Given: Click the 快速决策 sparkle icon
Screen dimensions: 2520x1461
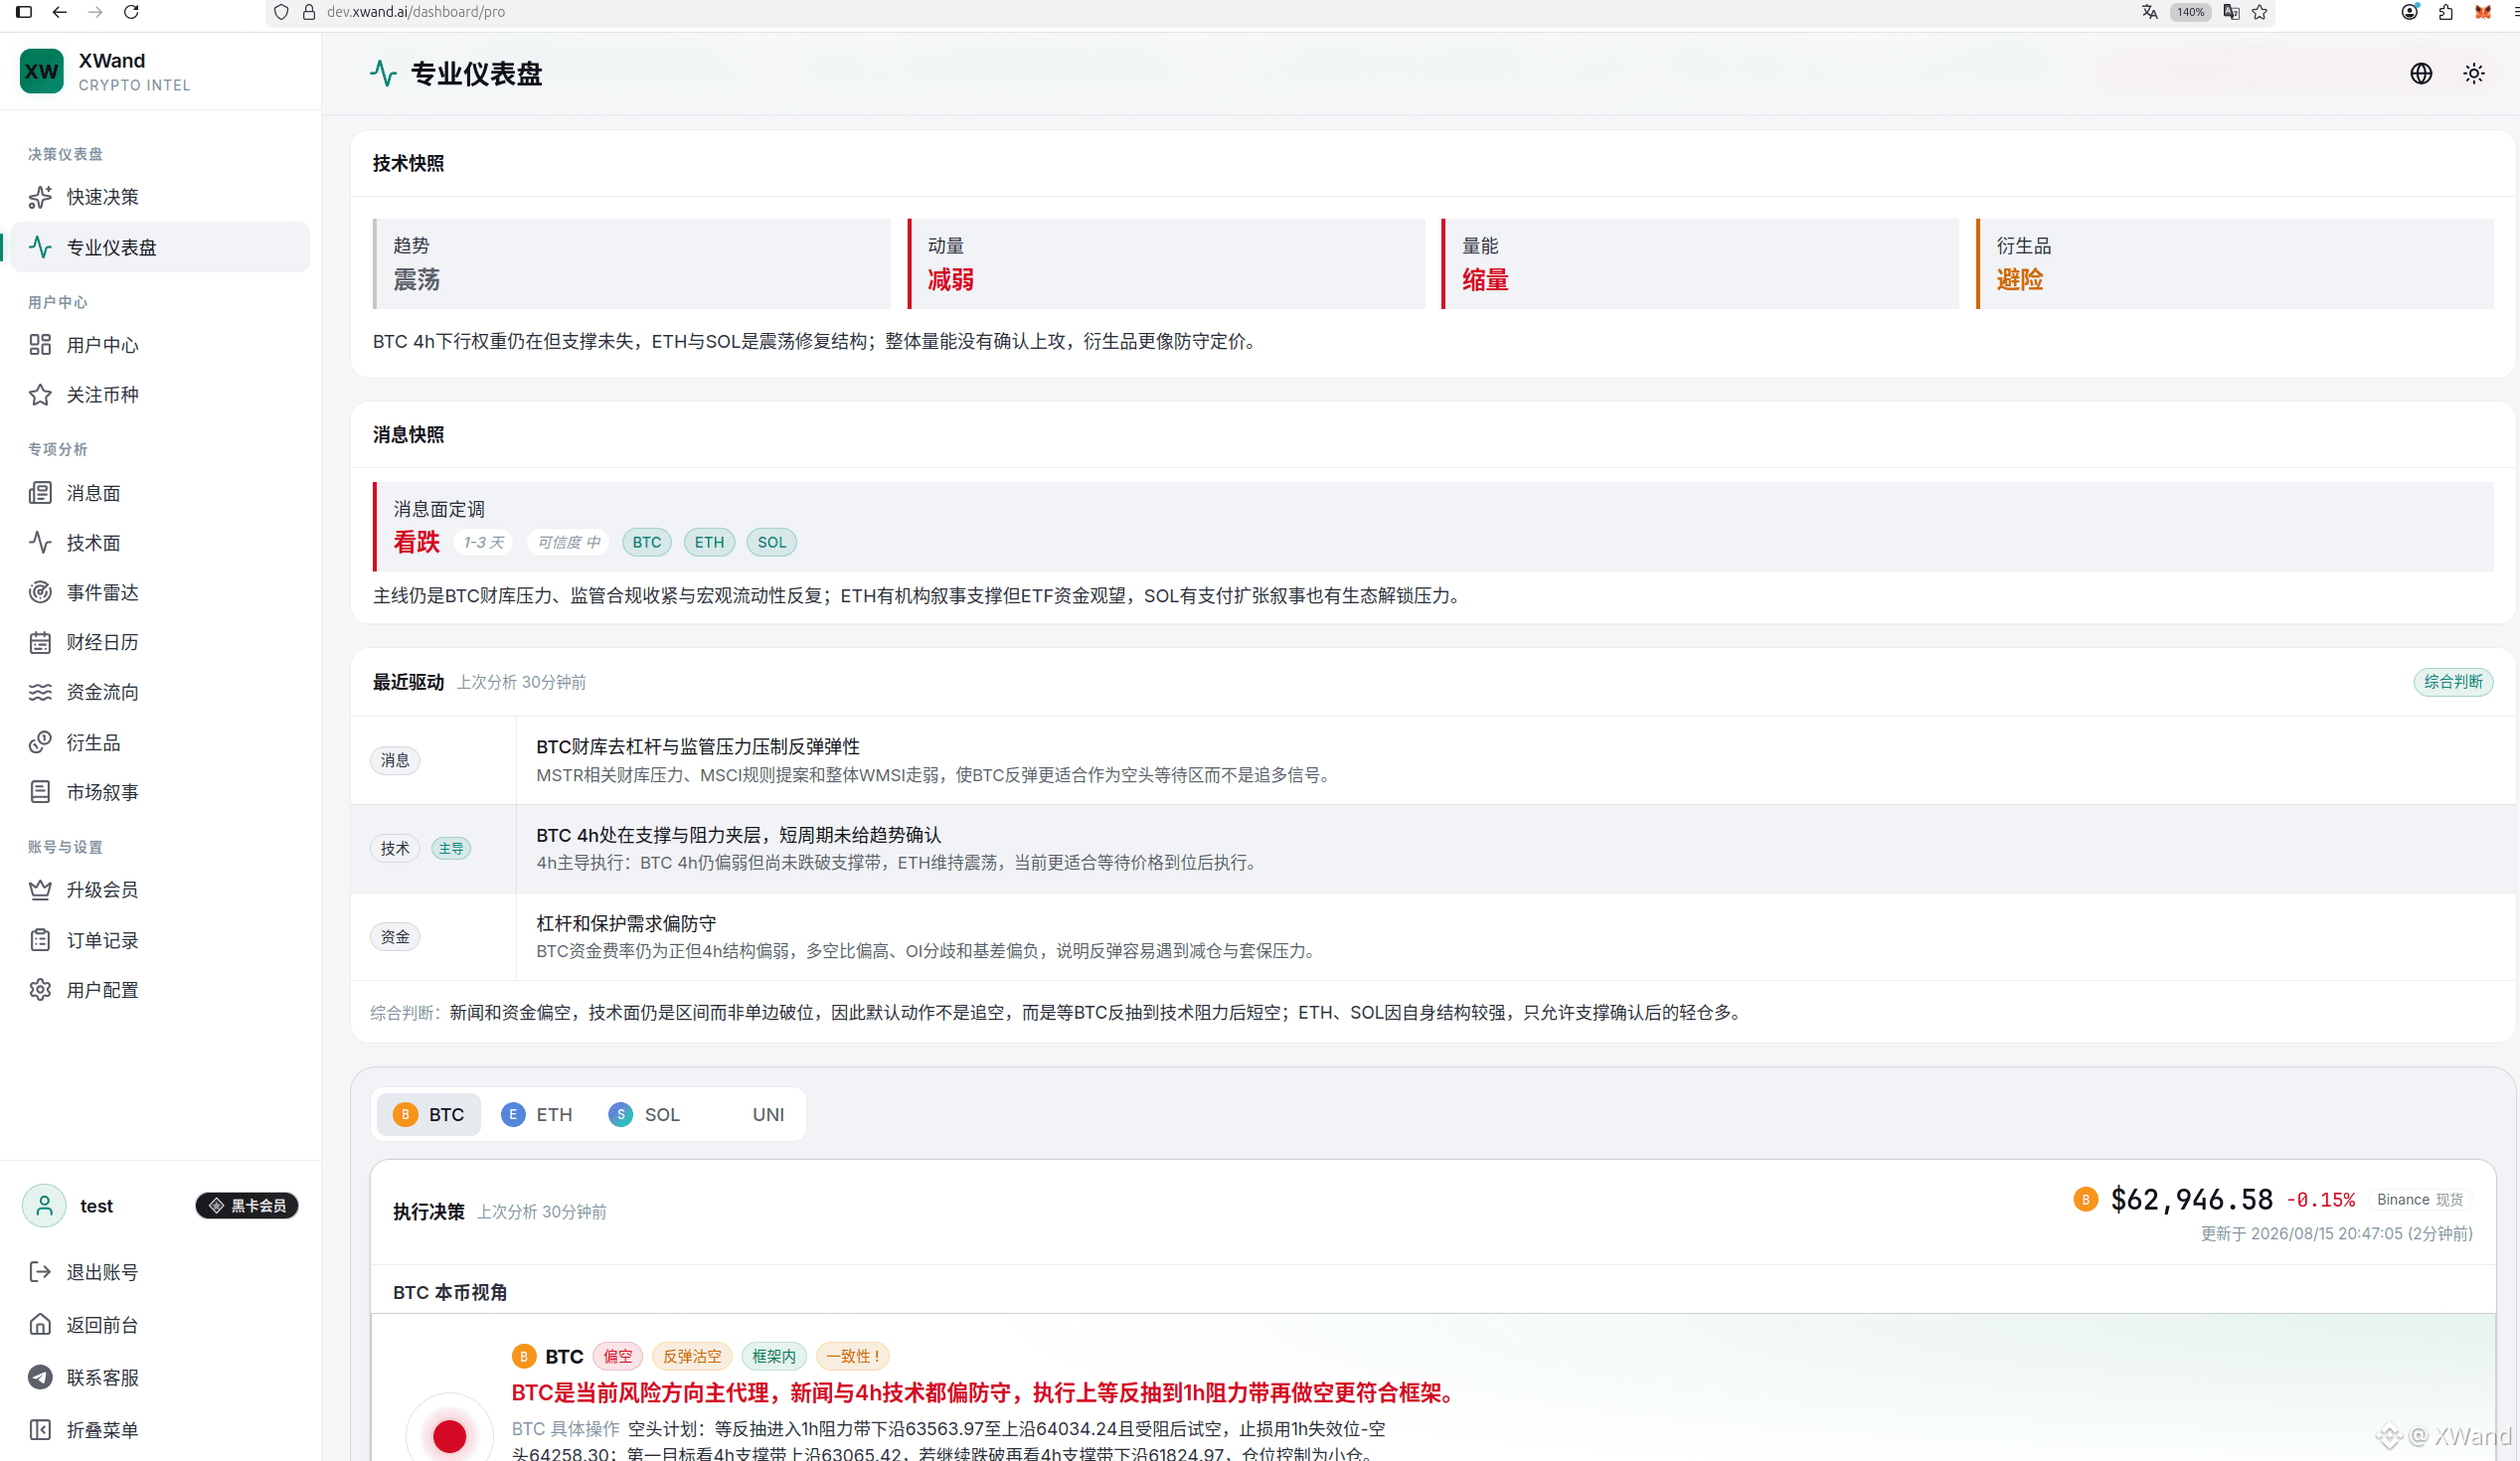Looking at the screenshot, I should coord(40,197).
